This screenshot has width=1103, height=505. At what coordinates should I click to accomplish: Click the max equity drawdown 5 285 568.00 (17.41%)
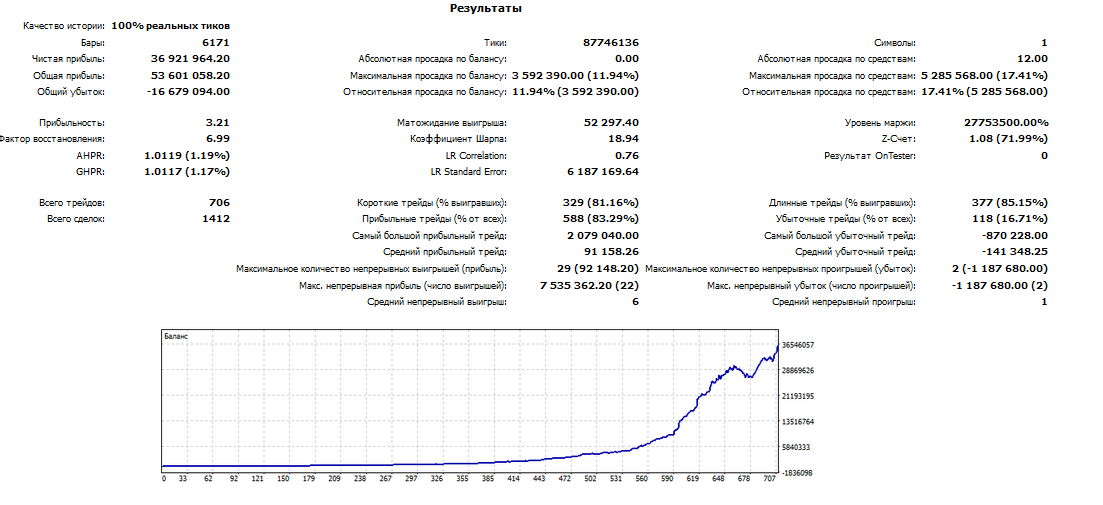point(984,75)
